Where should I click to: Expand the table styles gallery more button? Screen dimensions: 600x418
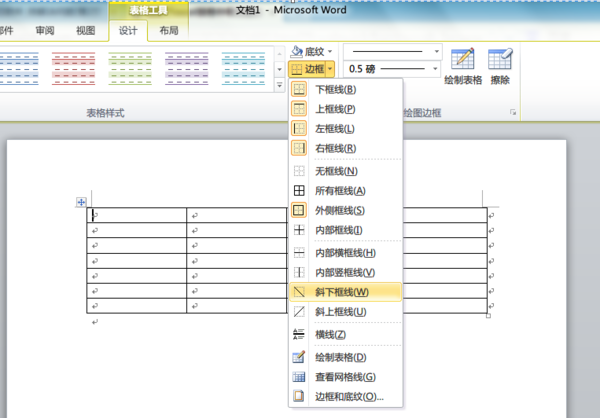coord(279,85)
